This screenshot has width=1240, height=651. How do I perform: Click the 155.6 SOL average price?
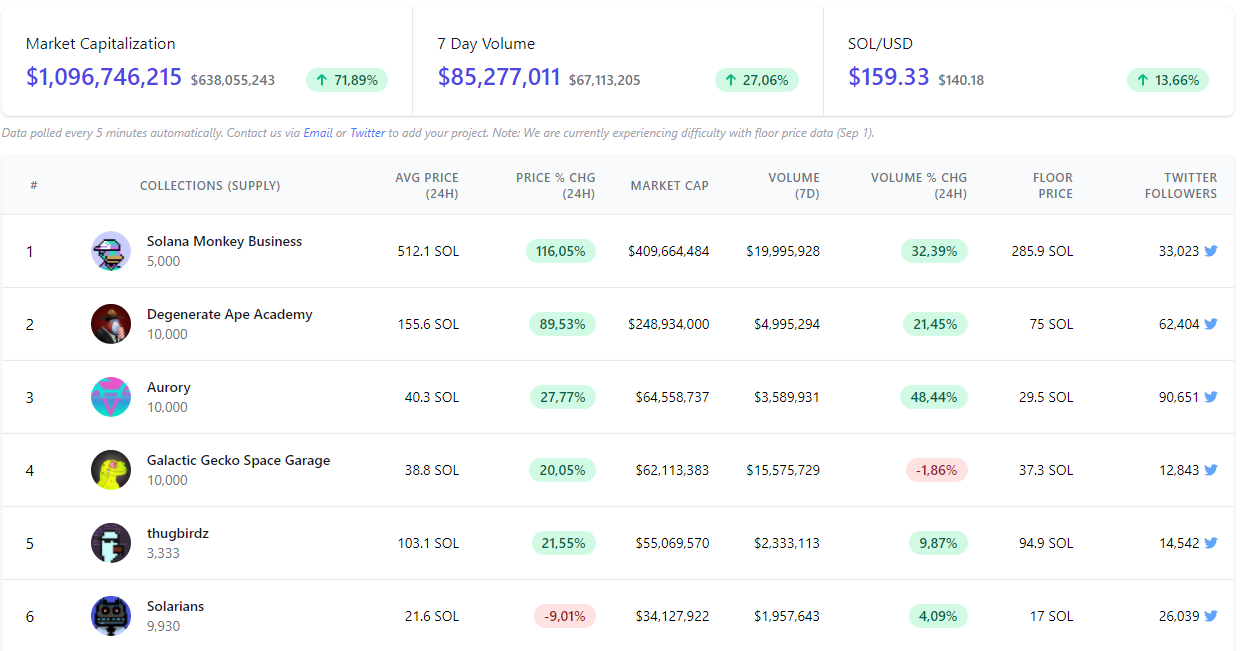point(428,324)
